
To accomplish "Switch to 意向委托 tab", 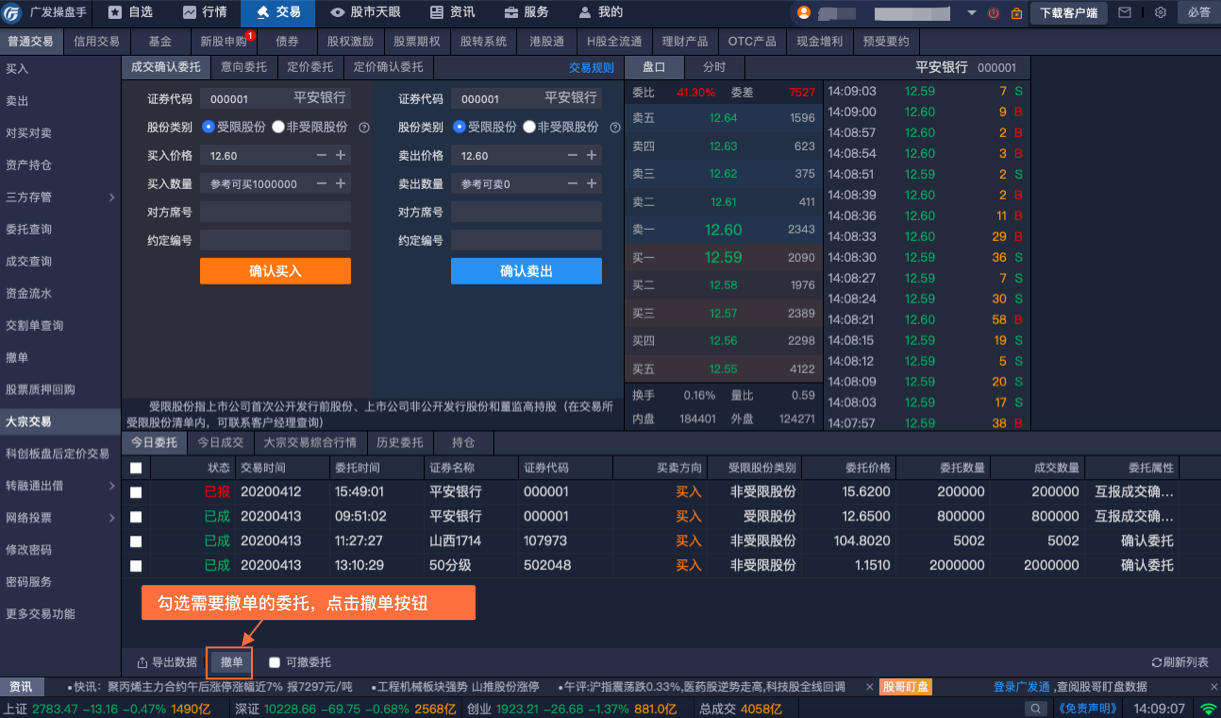I will coord(244,68).
